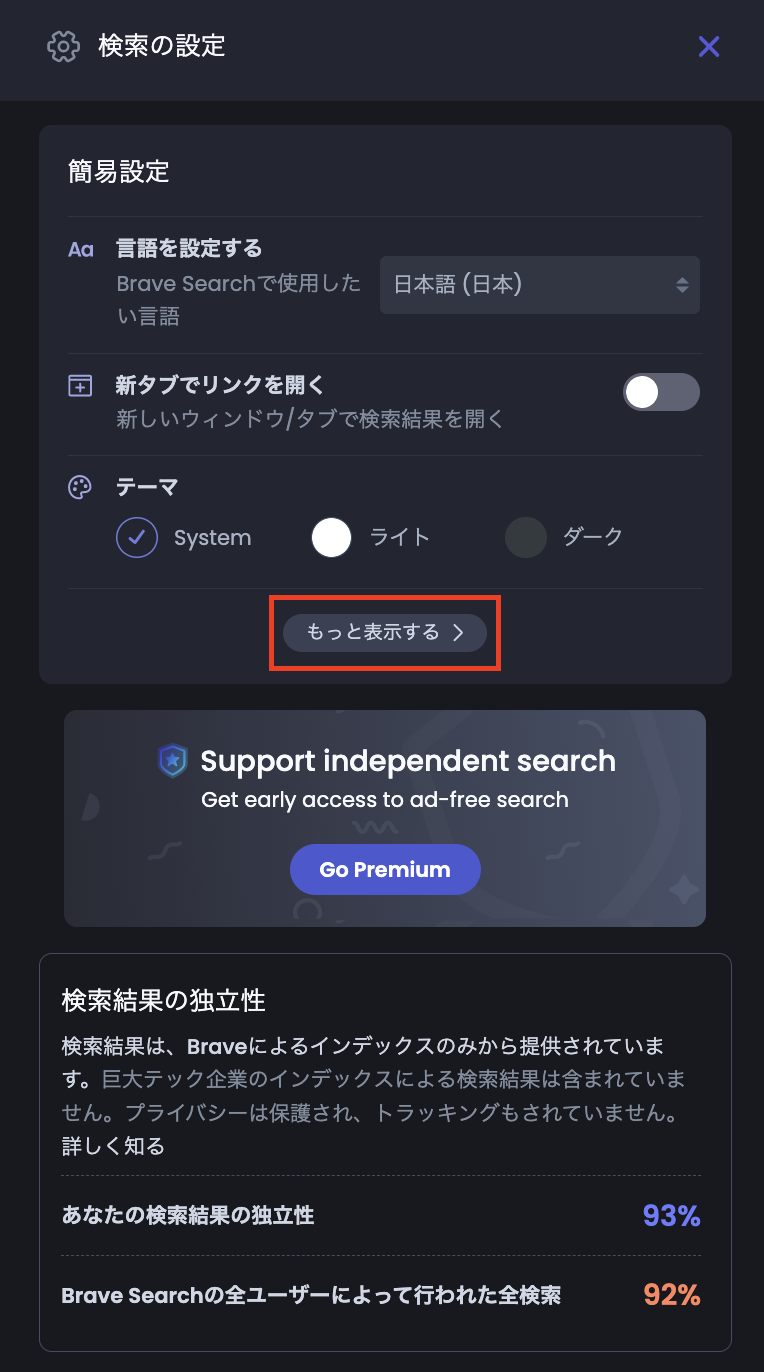
Task: Toggle 新タブでリンクを開く switch
Action: (x=661, y=392)
